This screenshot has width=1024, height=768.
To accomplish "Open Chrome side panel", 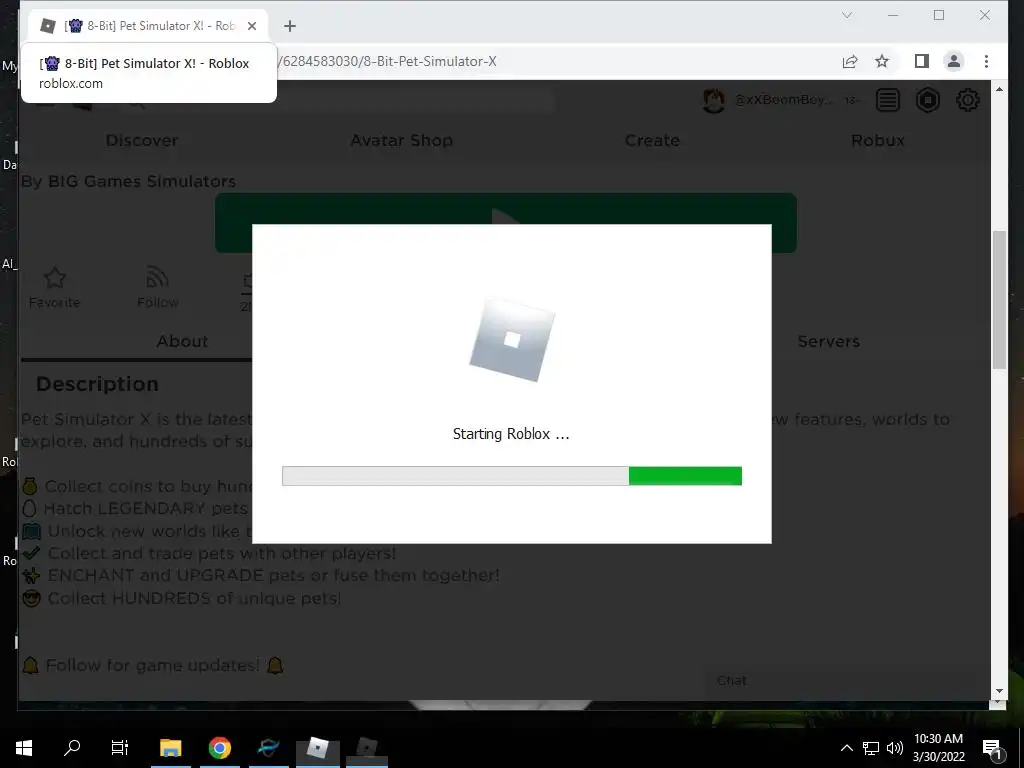I will [921, 61].
